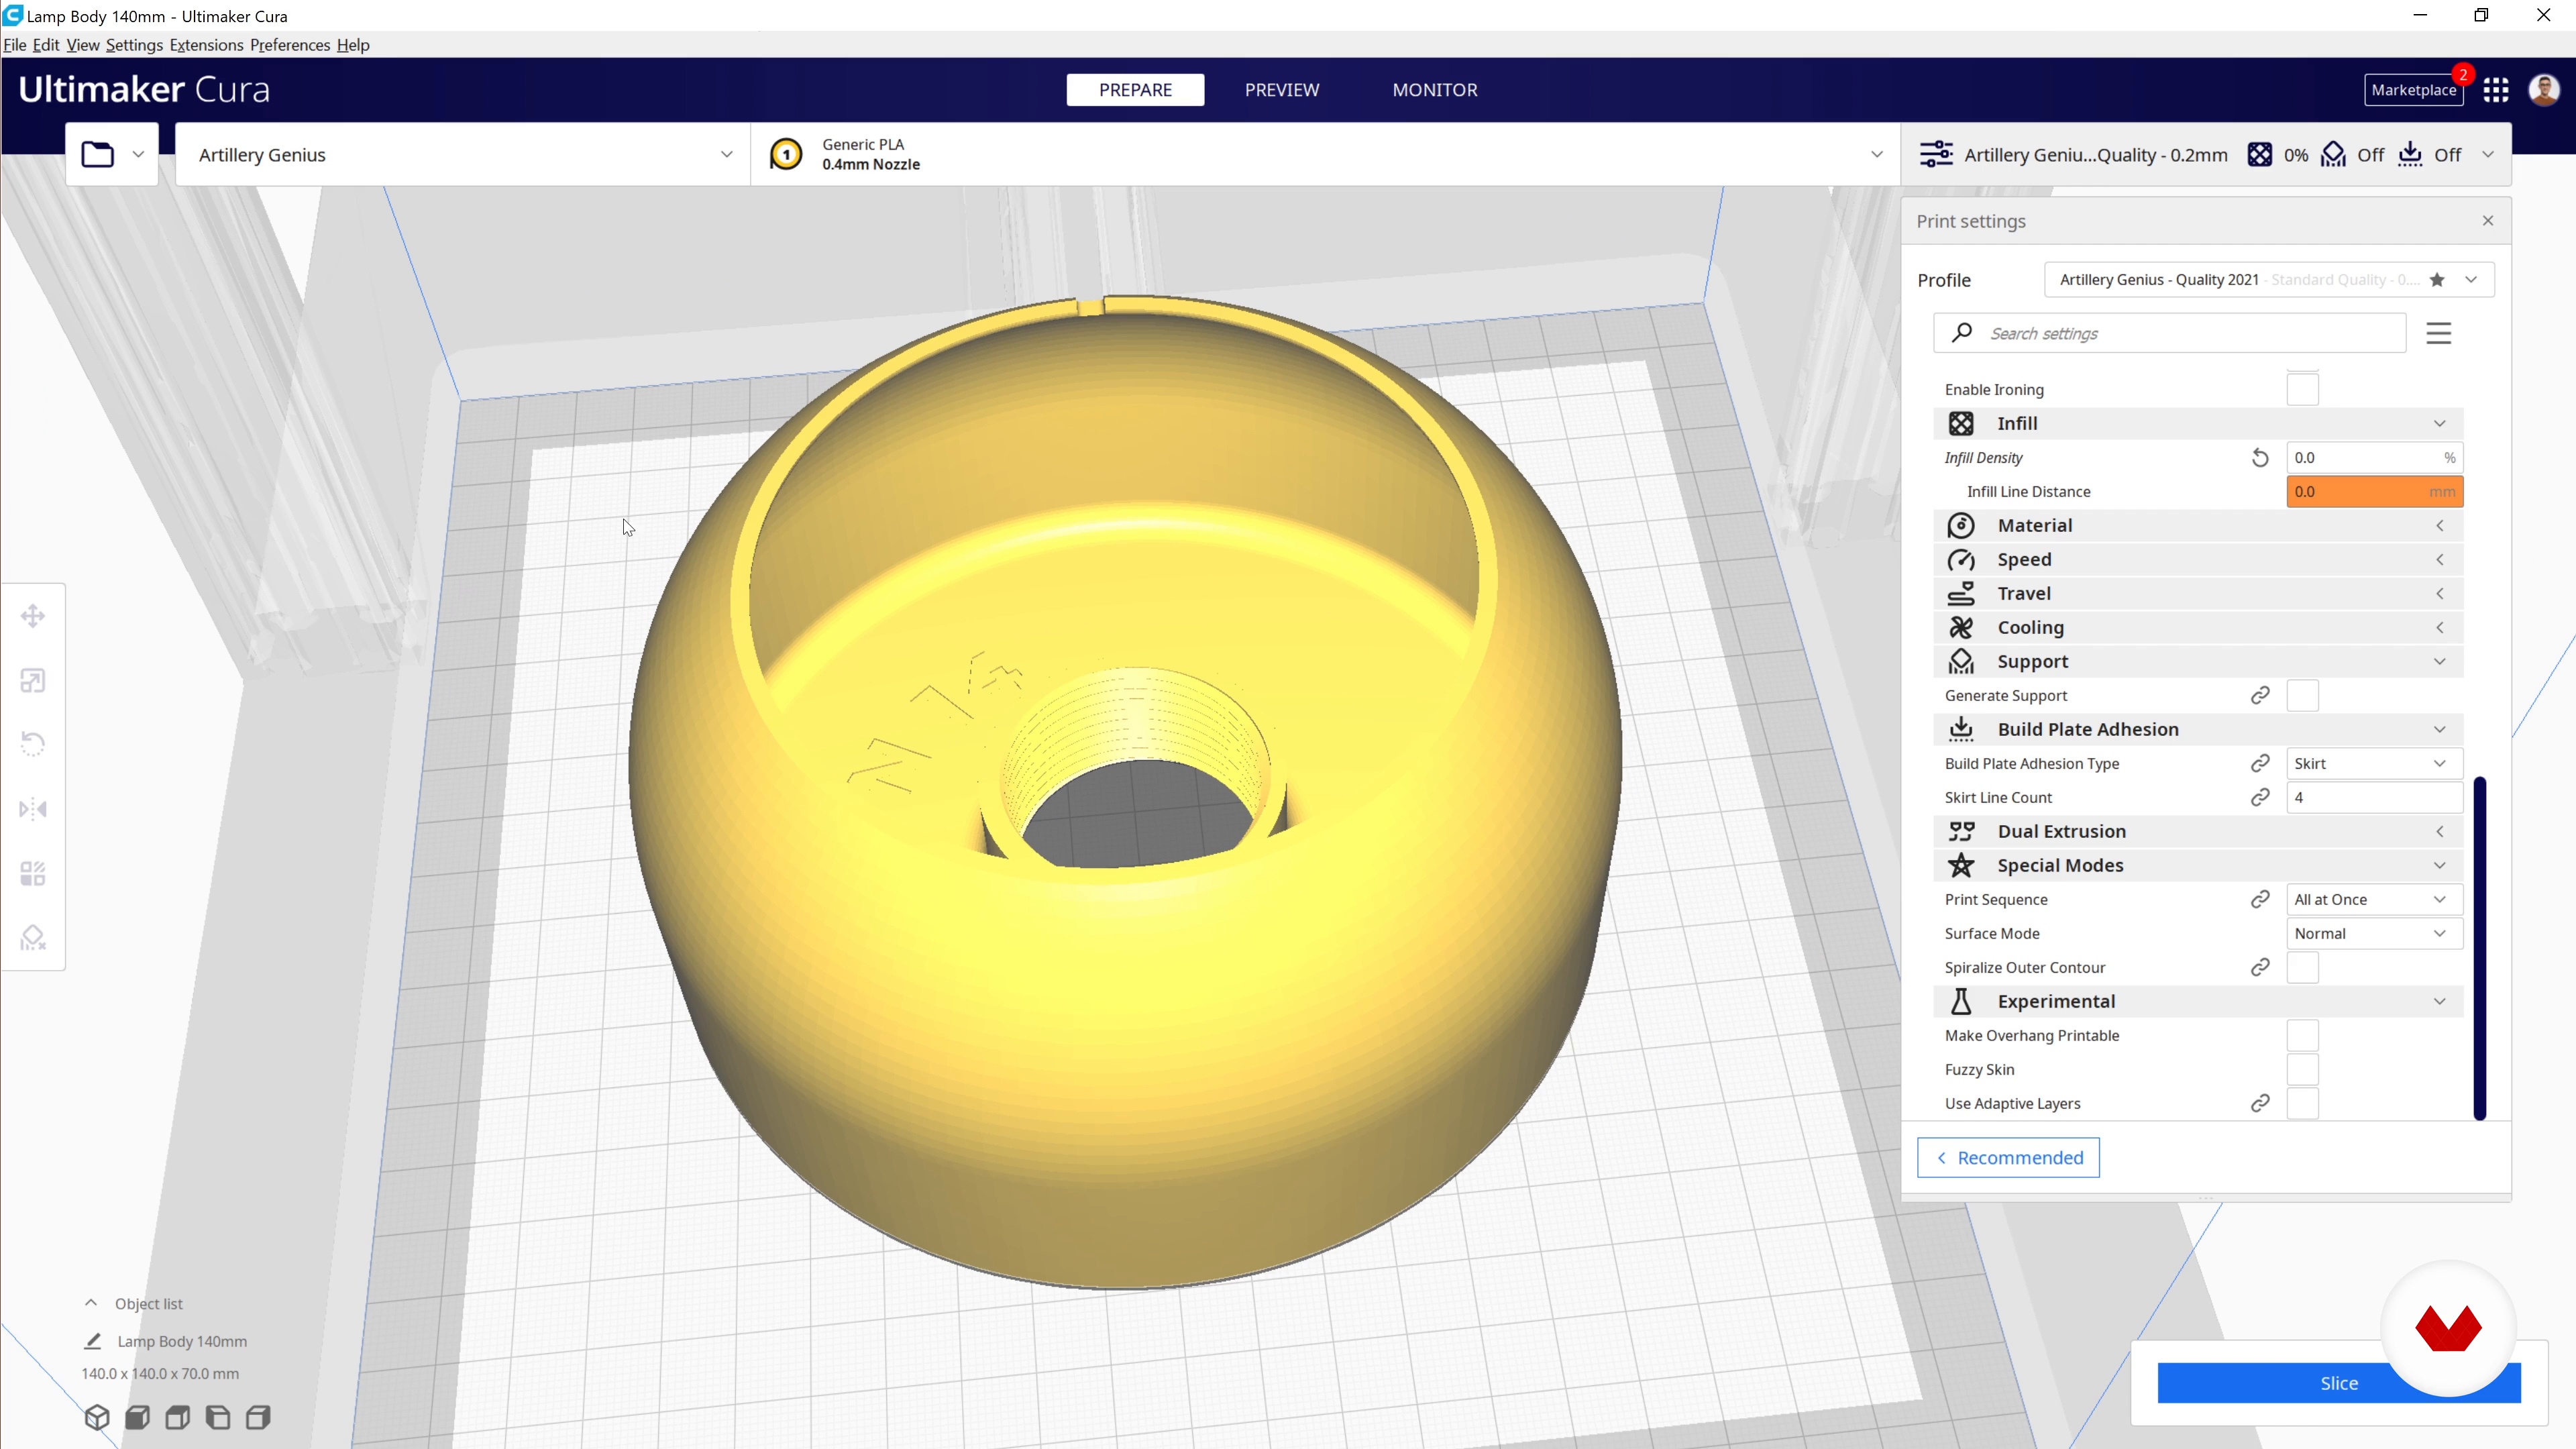The image size is (2576, 1449).
Task: Switch to the MONITOR stage
Action: click(1435, 90)
